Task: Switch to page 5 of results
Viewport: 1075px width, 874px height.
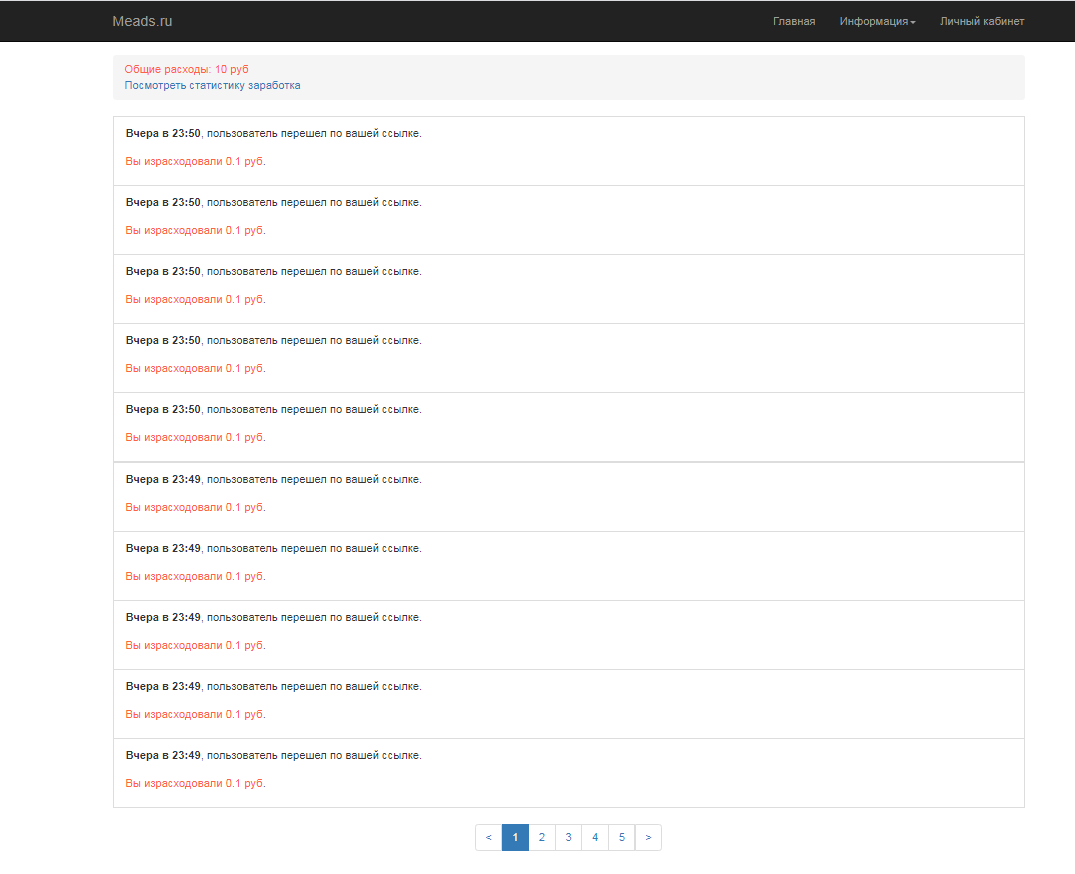Action: (x=621, y=837)
